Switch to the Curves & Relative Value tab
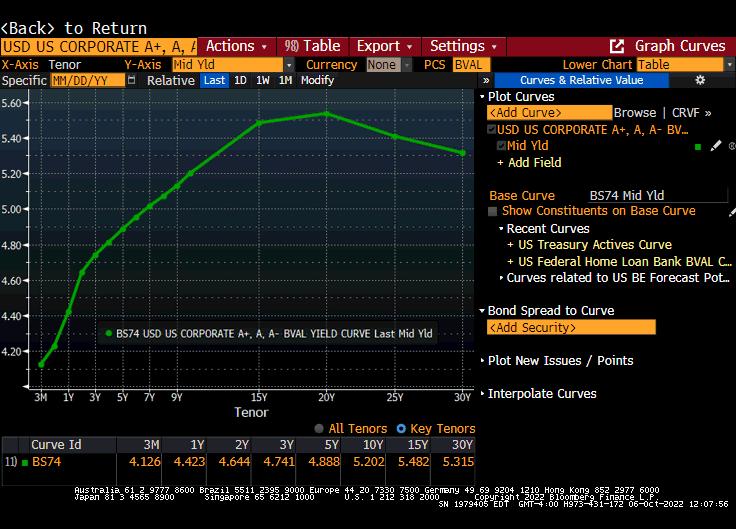 coord(582,80)
